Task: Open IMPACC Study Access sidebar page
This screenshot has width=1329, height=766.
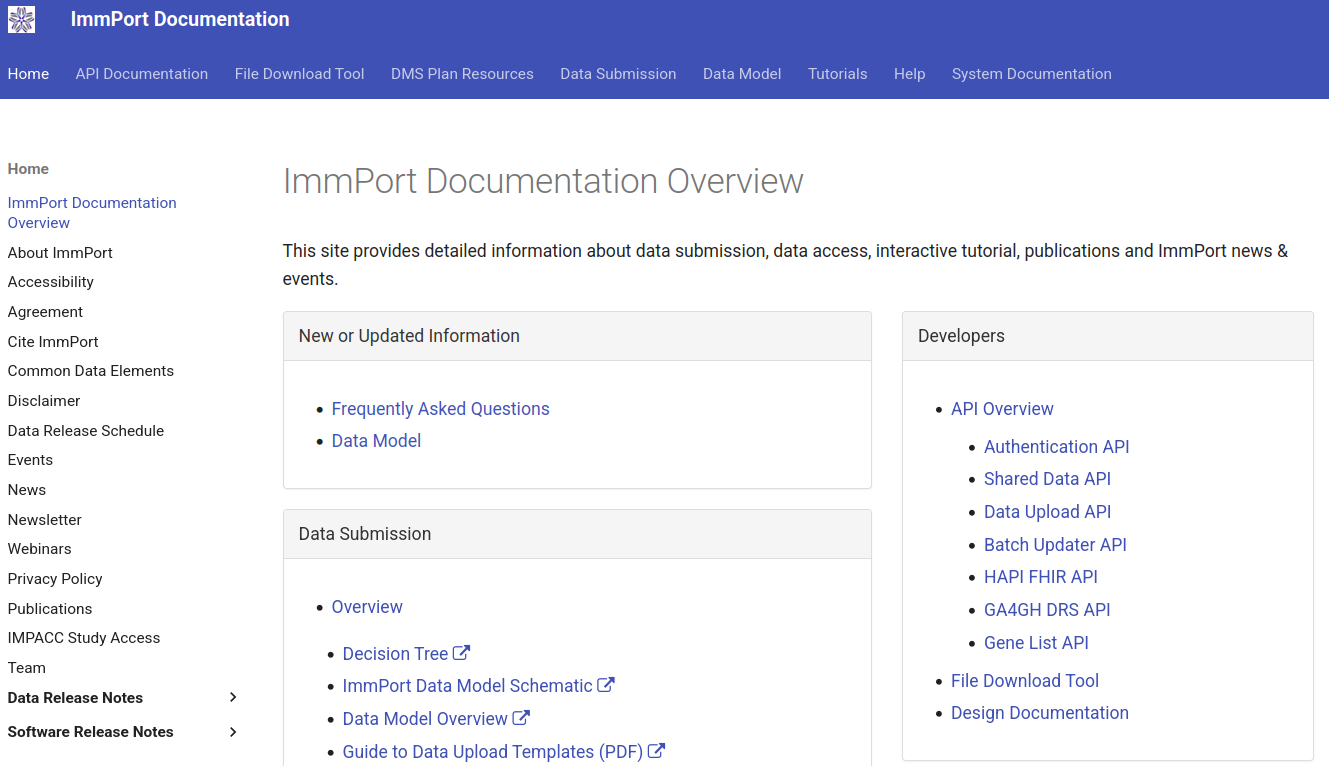Action: pos(84,638)
